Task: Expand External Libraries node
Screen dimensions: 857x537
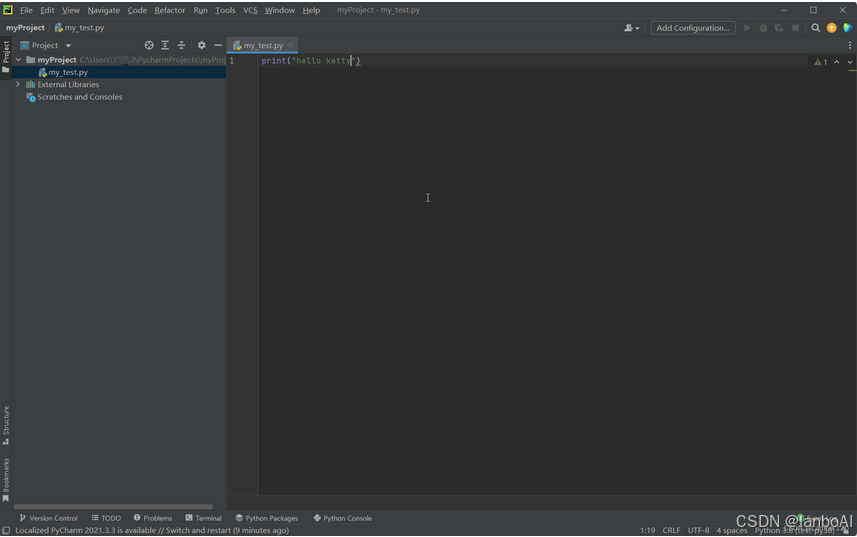Action: [18, 84]
